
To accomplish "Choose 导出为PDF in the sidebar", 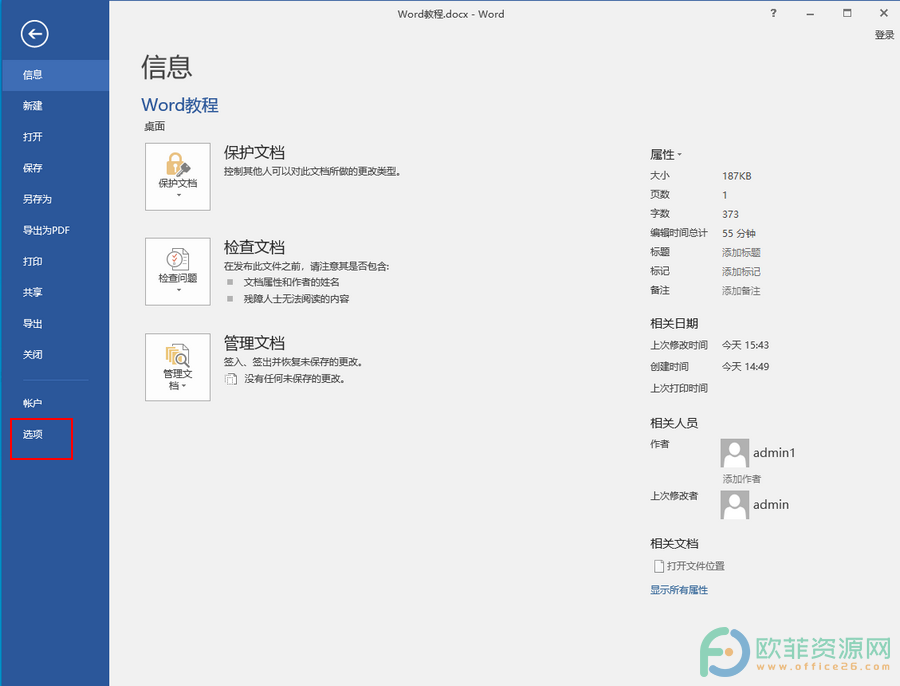I will tap(55, 230).
